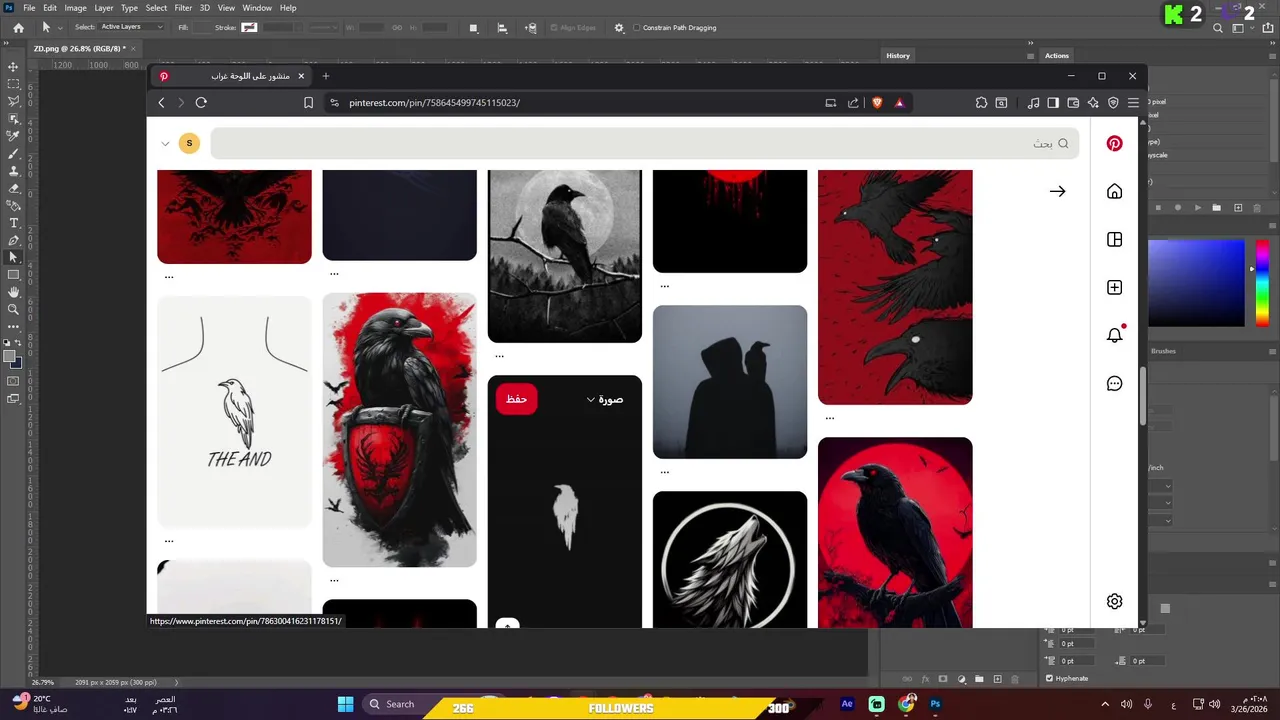Select the Move tool in Photoshop toolbar
This screenshot has width=1280, height=720.
point(13,67)
